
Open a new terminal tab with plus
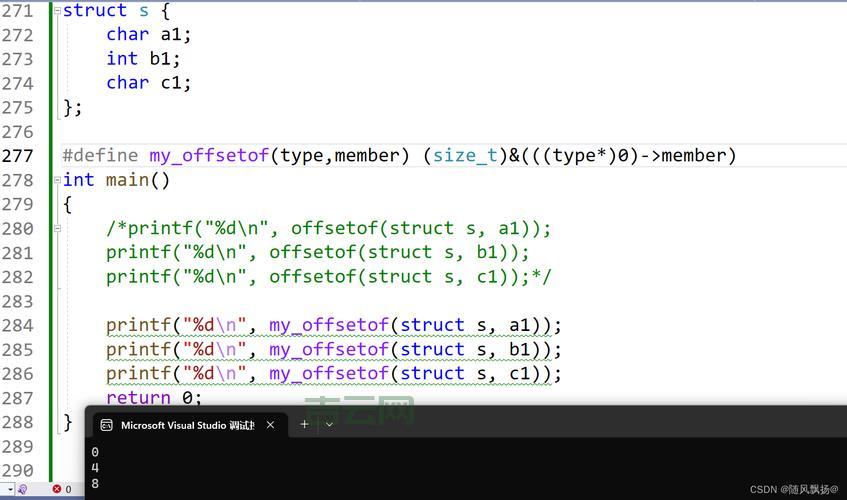click(304, 424)
